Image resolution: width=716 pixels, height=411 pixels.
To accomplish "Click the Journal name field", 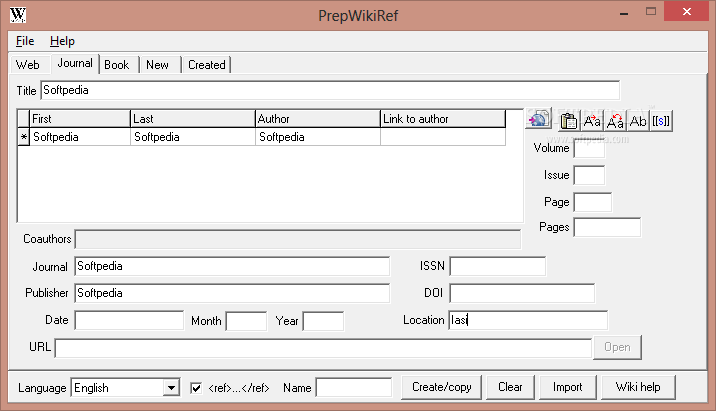I will 232,266.
